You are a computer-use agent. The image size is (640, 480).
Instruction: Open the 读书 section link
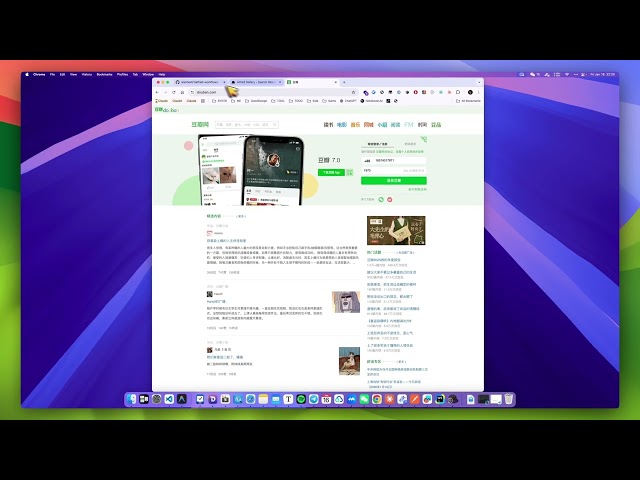pyautogui.click(x=328, y=124)
